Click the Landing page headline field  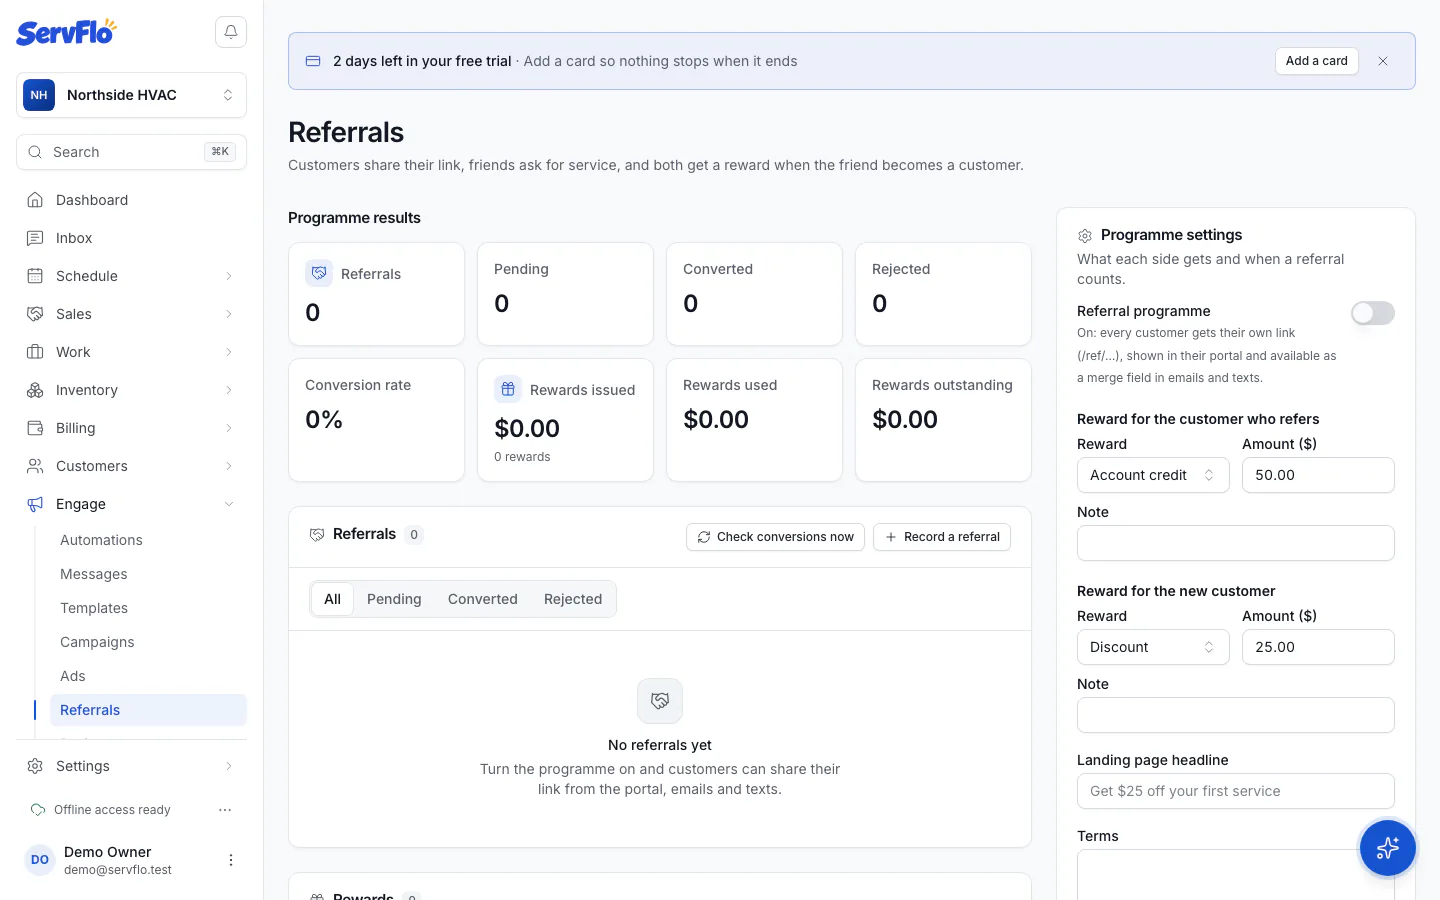1236,791
